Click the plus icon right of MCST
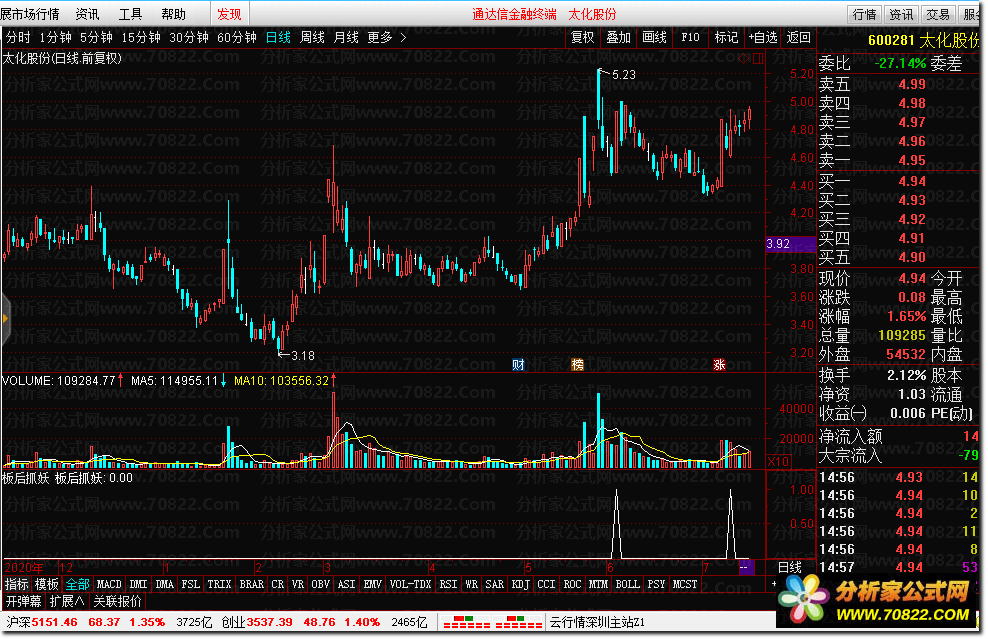 (774, 584)
